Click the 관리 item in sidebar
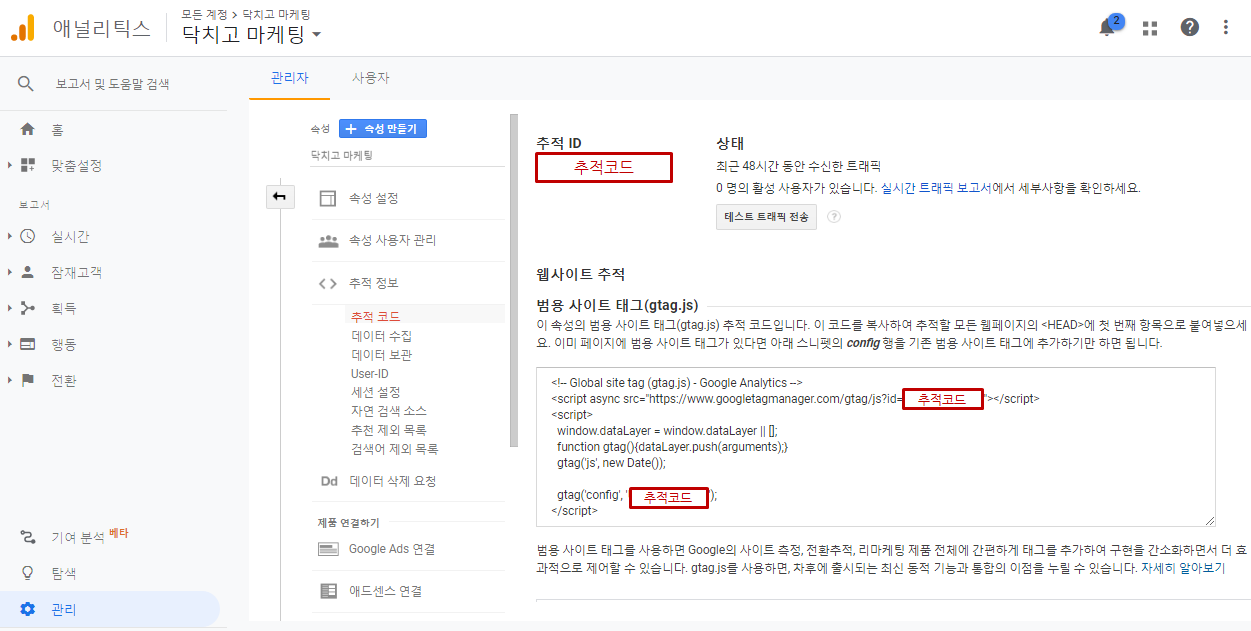1251x631 pixels. pyautogui.click(x=110, y=609)
